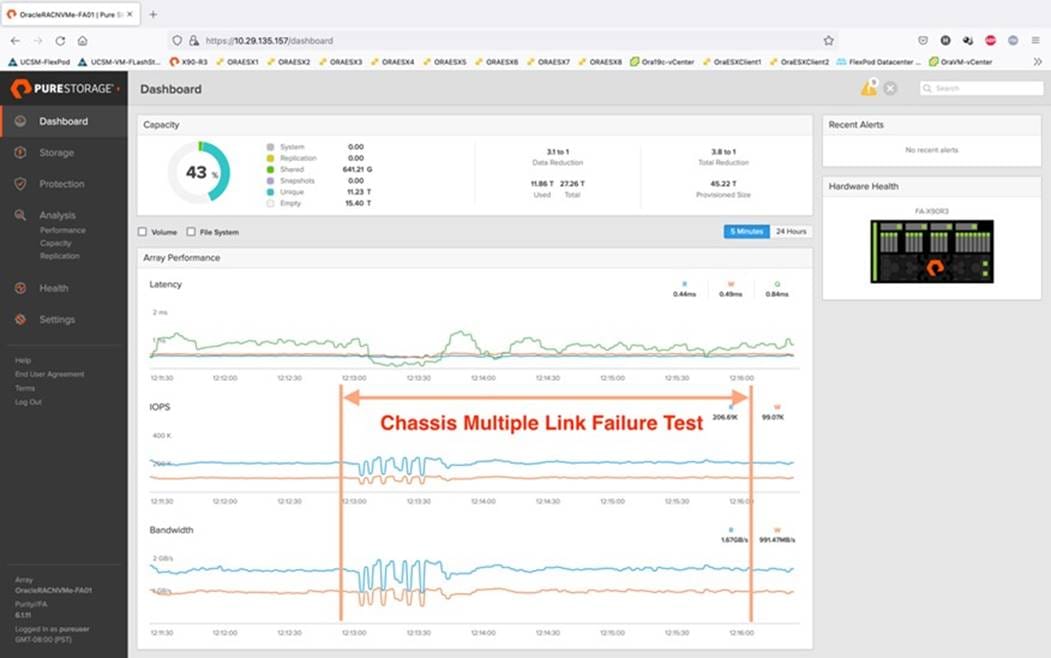The height and width of the screenshot is (658, 1051).
Task: Open the UCSM-VM-FlashSt... bookmark
Action: (x=119, y=62)
